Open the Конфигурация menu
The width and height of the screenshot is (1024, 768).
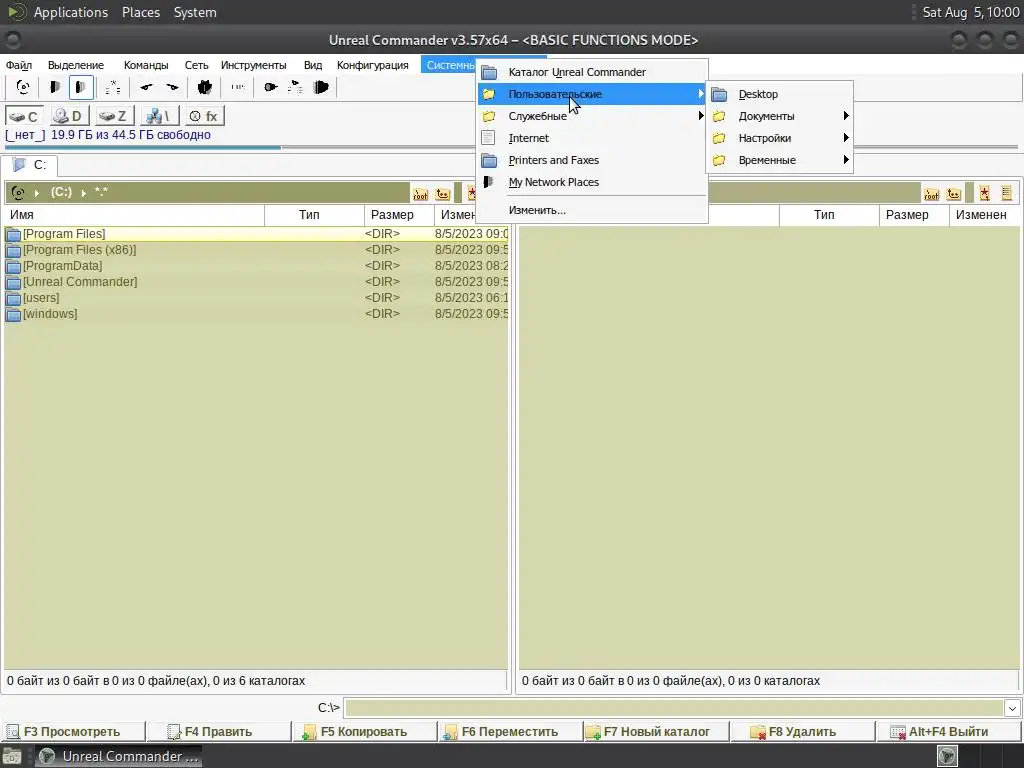tap(373, 65)
